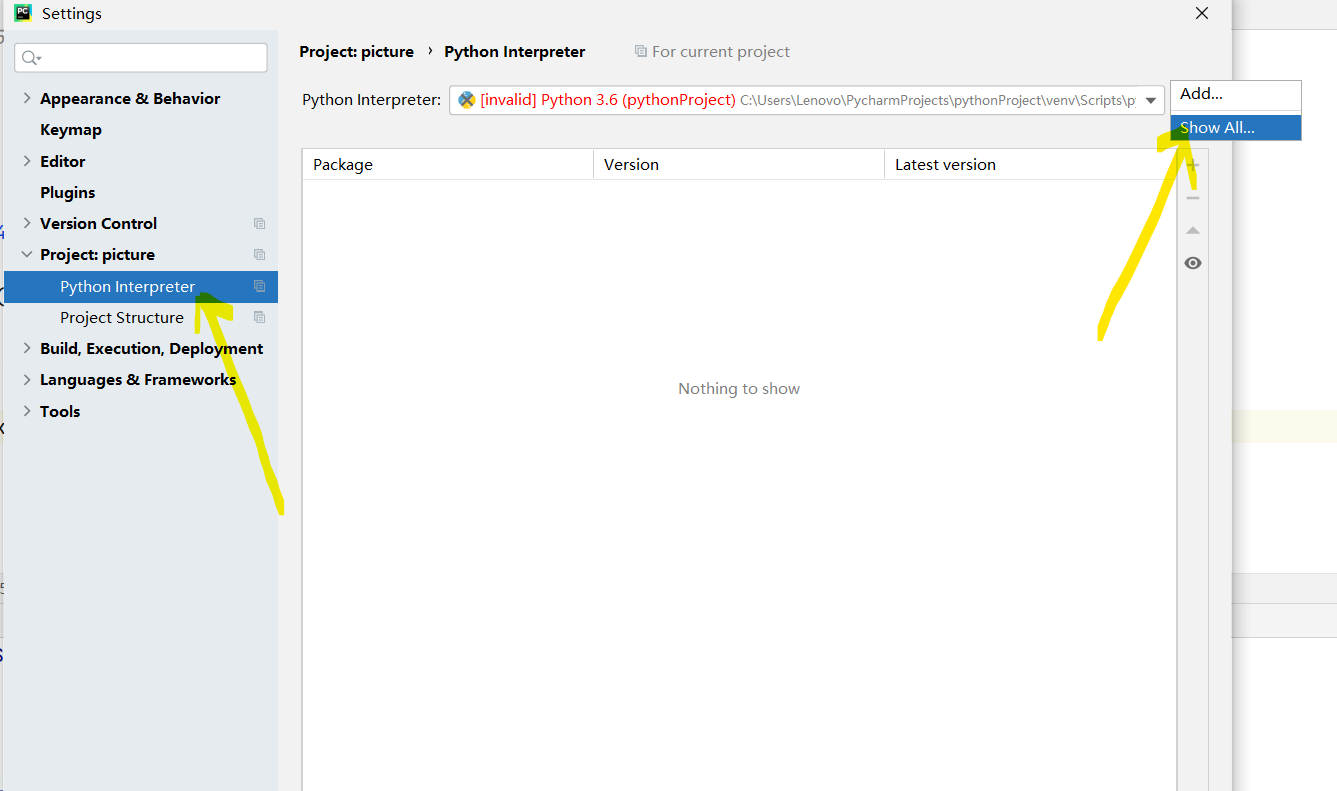Click the Latest version column header
1337x791 pixels.
[x=1030, y=164]
